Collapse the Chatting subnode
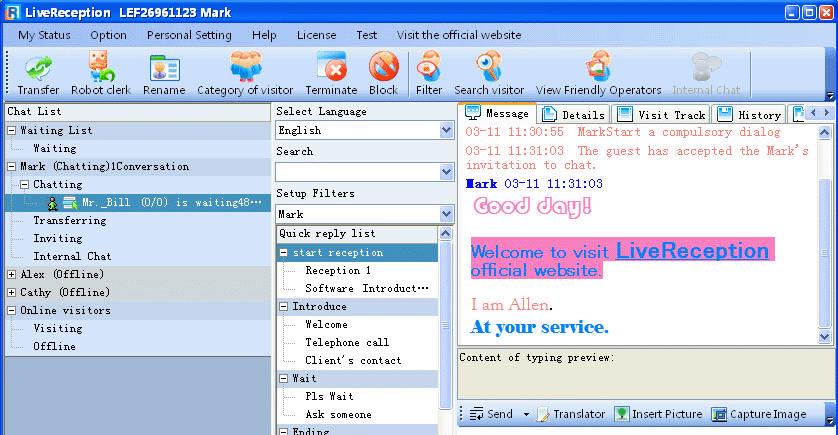The image size is (838, 435). click(x=25, y=184)
